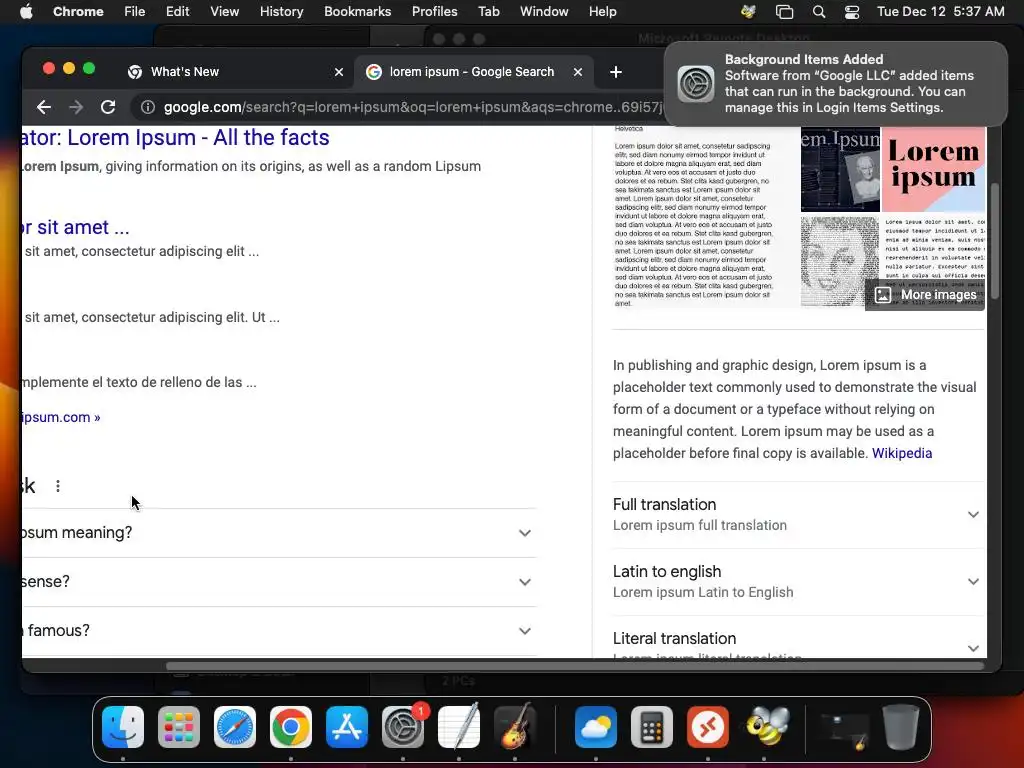Open the Wikipedia link
The width and height of the screenshot is (1024, 768).
tap(902, 453)
